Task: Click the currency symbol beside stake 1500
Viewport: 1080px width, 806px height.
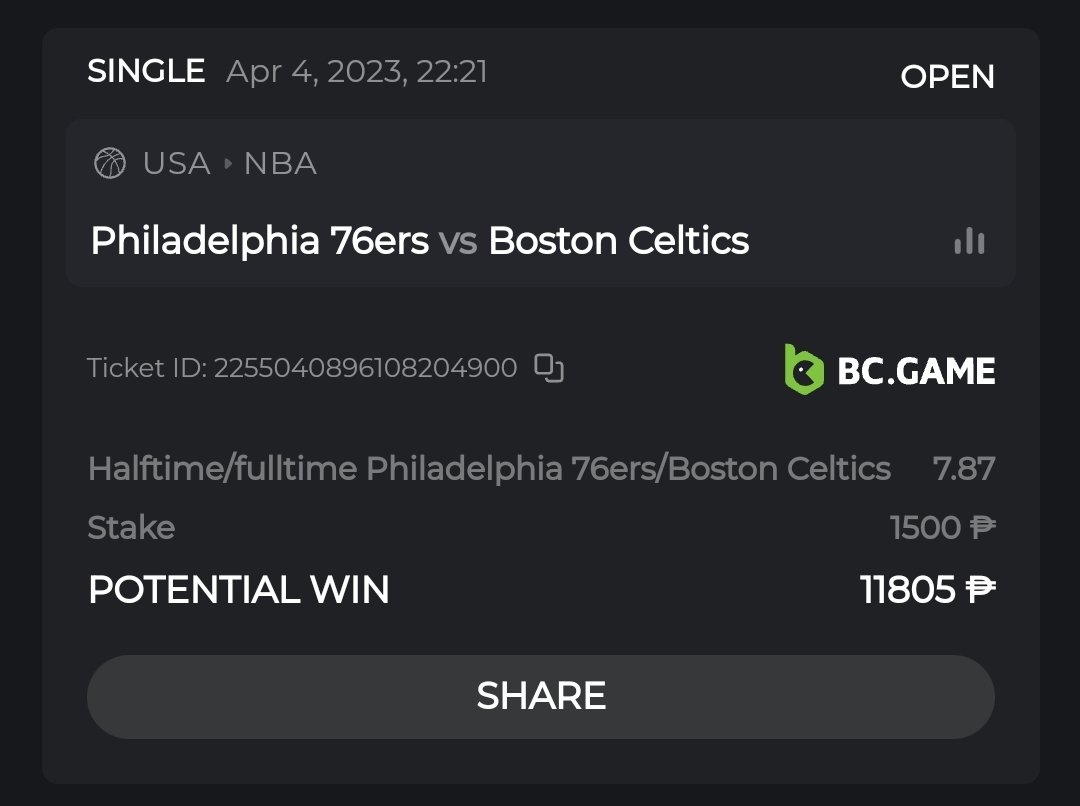Action: [x=982, y=527]
